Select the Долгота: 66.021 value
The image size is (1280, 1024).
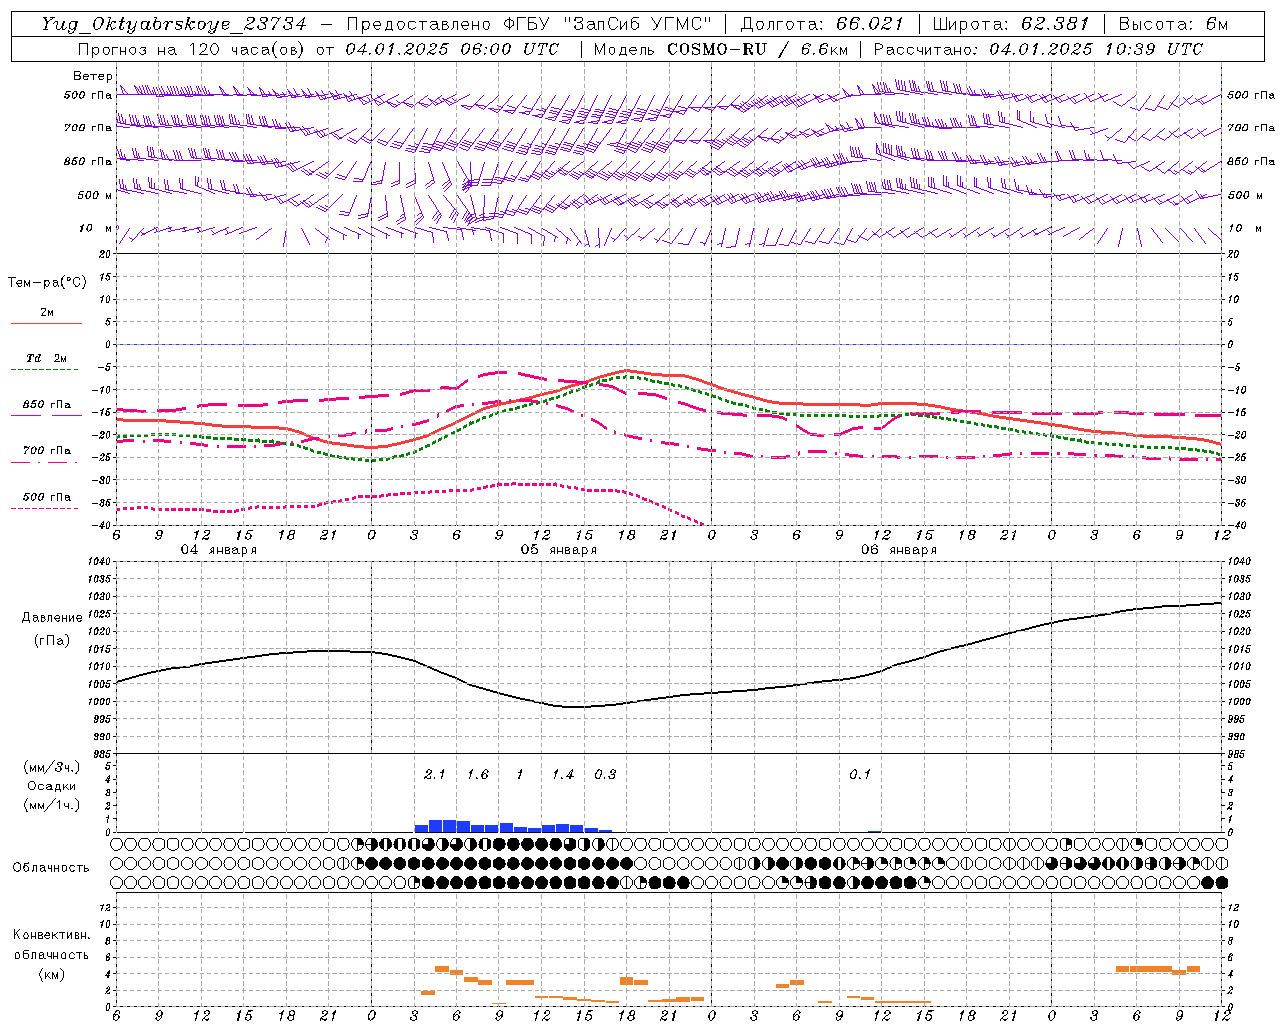pyautogui.click(x=822, y=24)
